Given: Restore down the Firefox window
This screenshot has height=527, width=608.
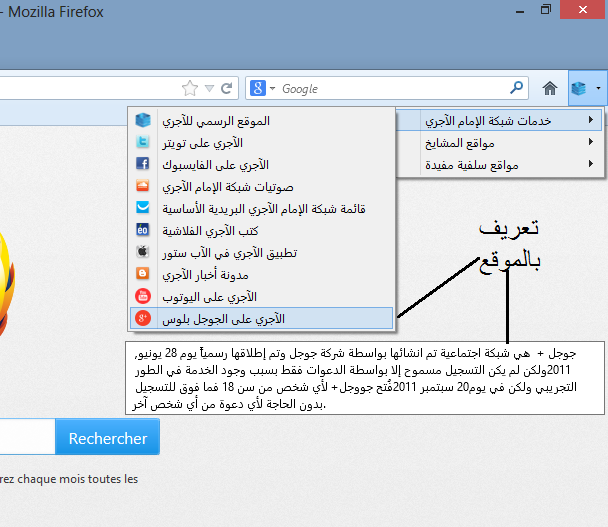Looking at the screenshot, I should [x=546, y=10].
